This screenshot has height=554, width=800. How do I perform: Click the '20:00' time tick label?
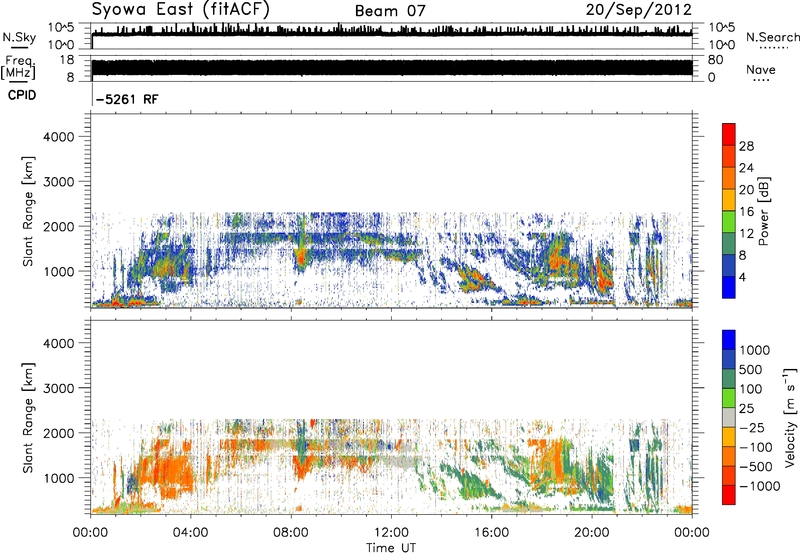coord(592,533)
